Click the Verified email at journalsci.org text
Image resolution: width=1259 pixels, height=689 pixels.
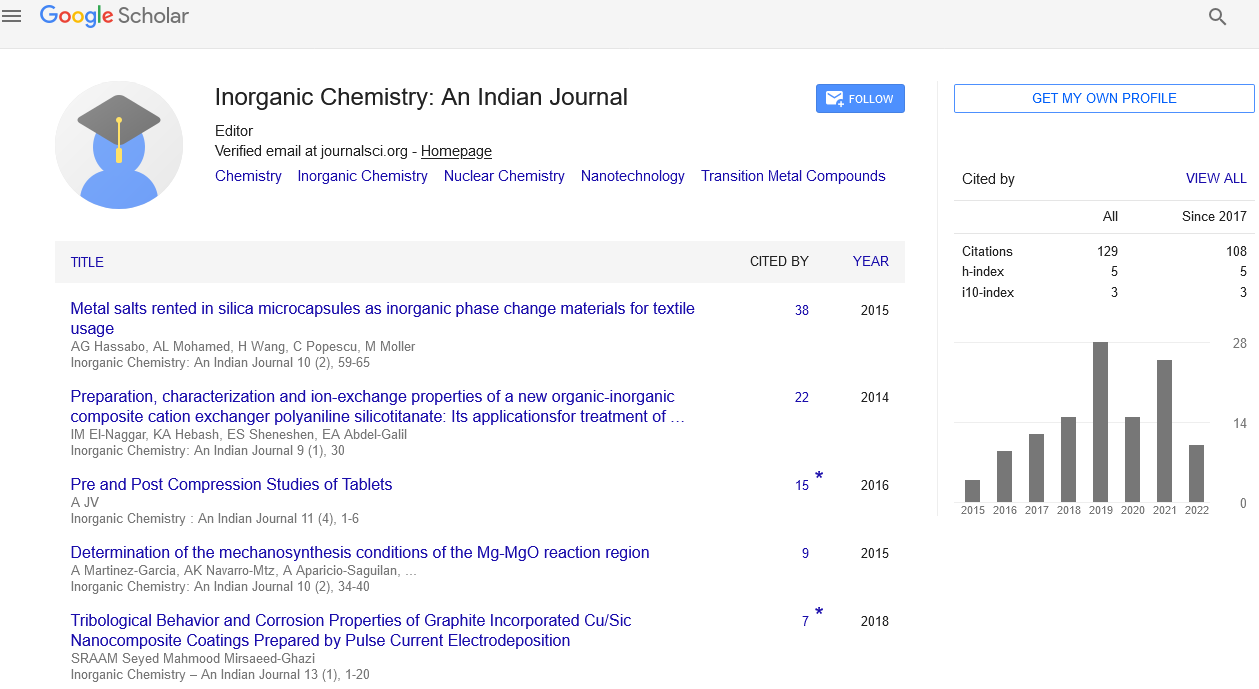pyautogui.click(x=311, y=151)
